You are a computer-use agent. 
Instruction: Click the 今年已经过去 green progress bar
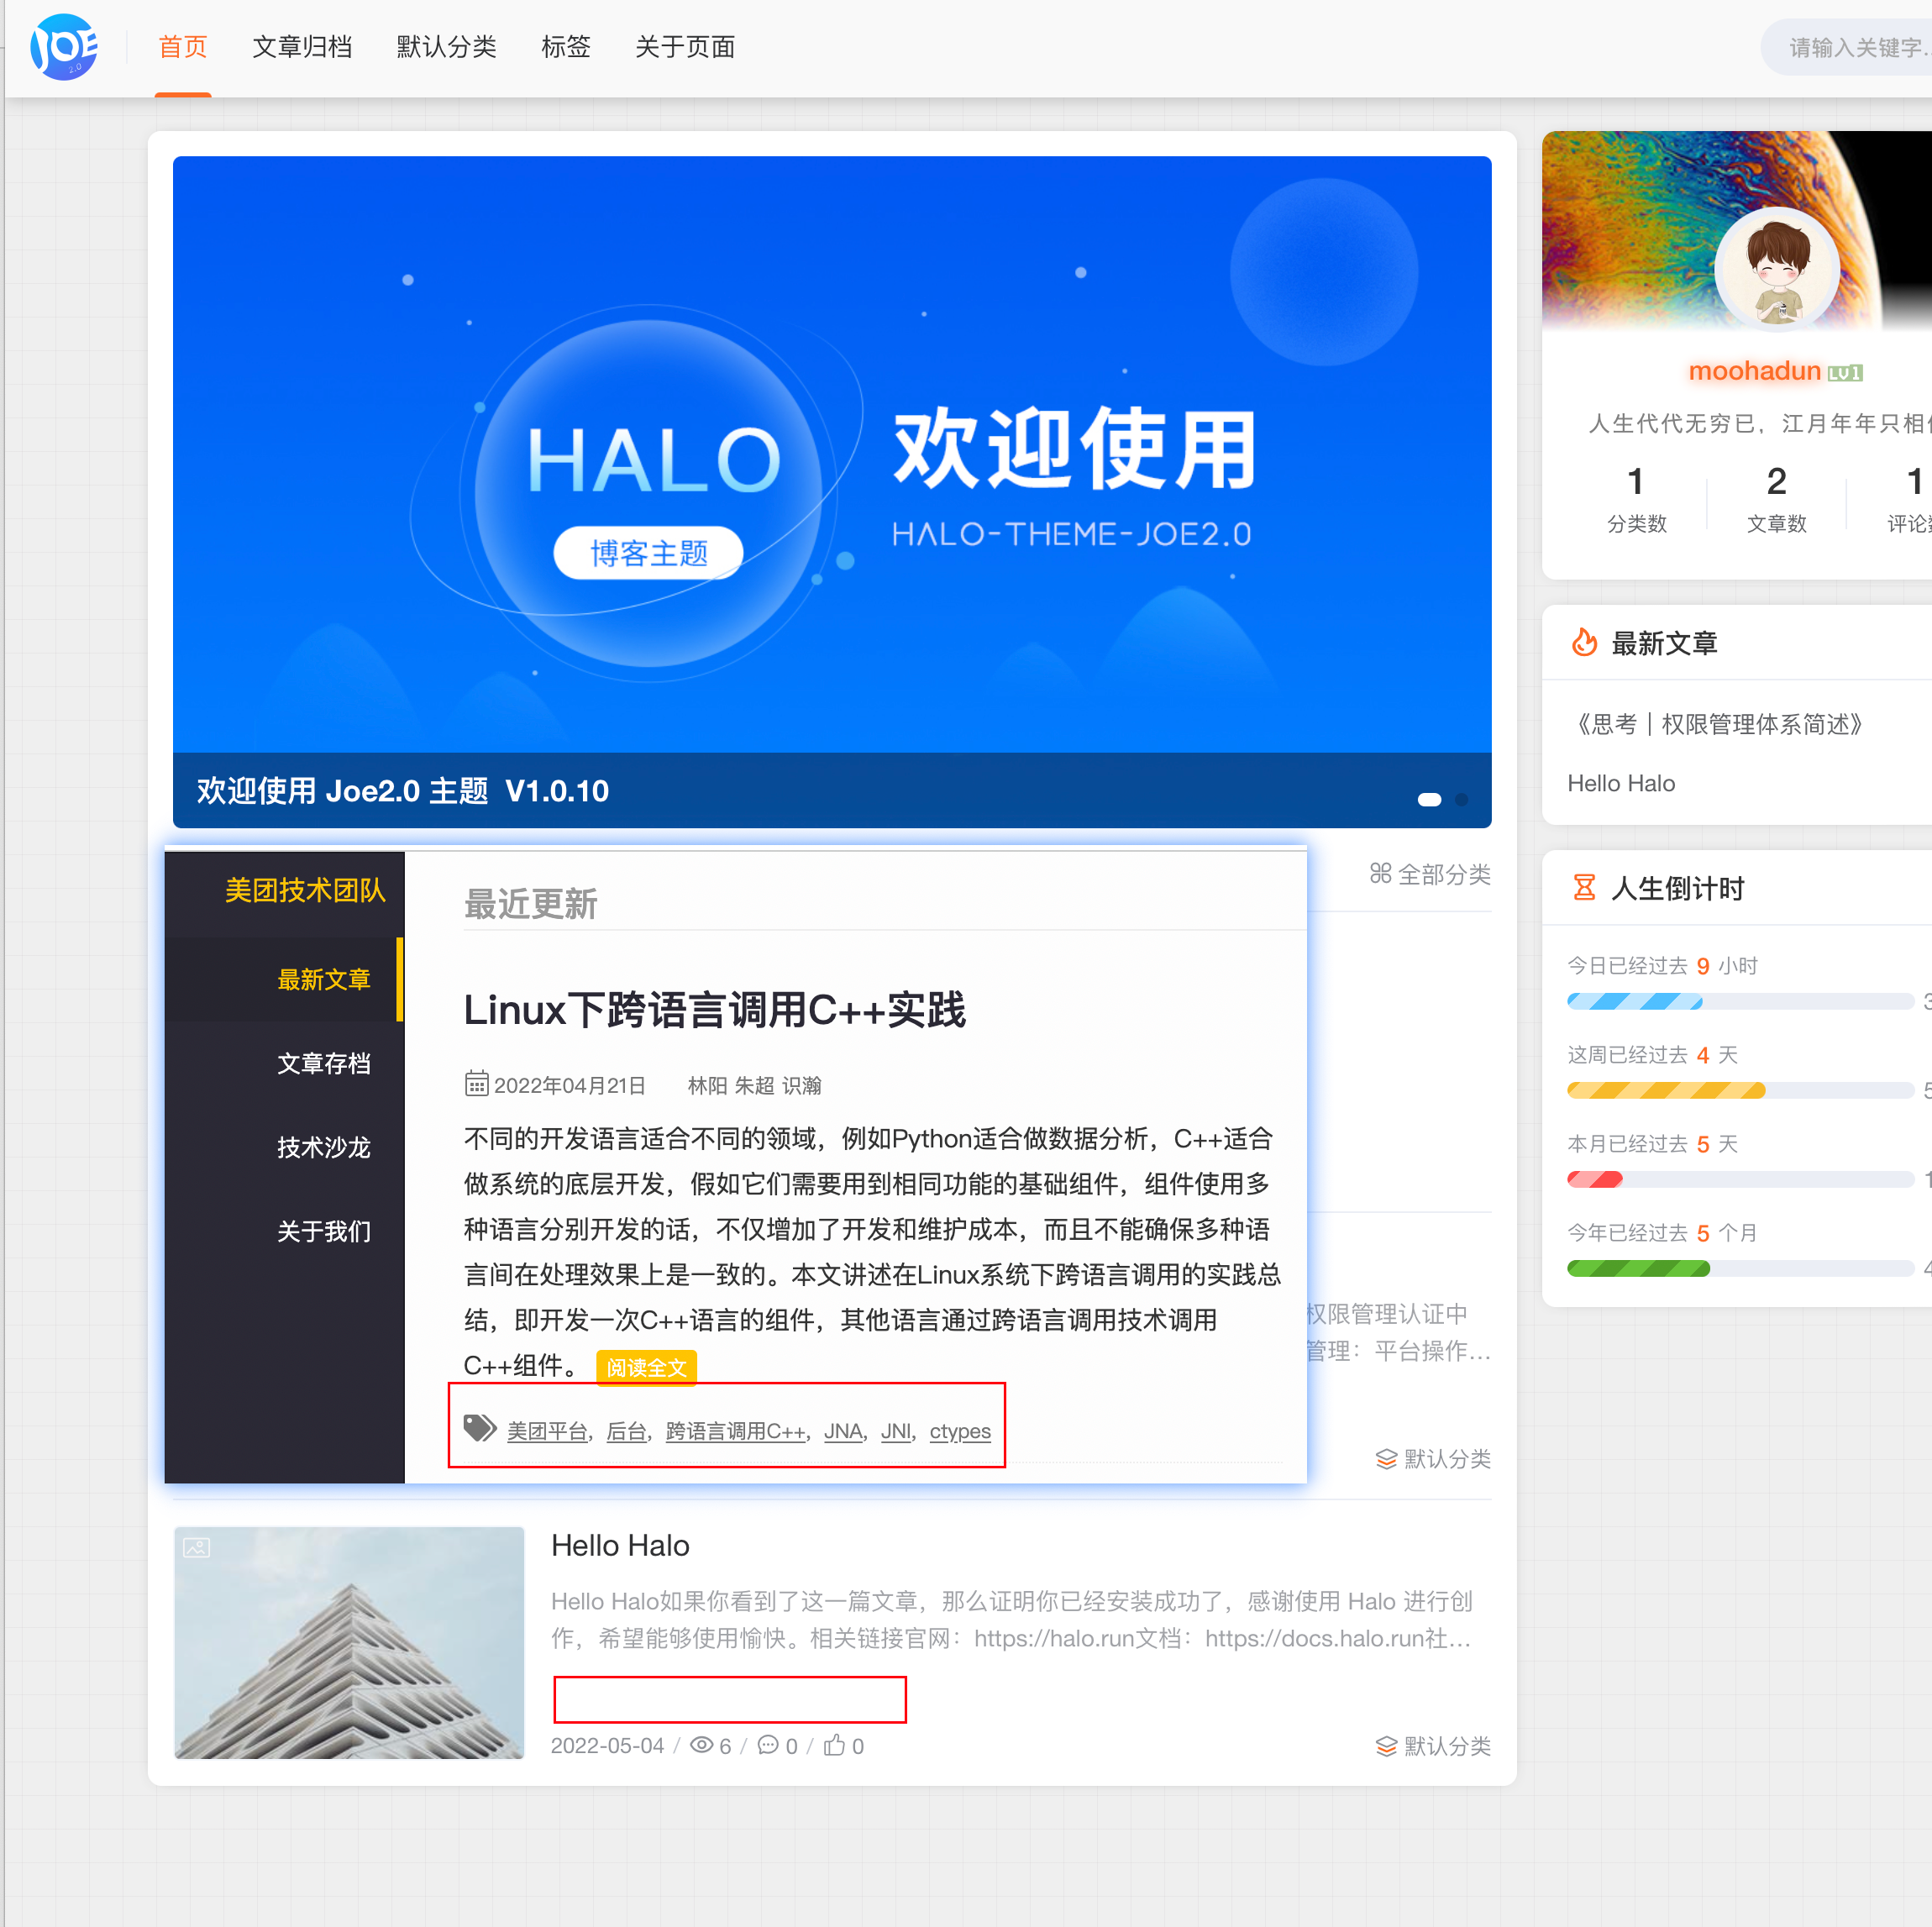coord(1740,1268)
